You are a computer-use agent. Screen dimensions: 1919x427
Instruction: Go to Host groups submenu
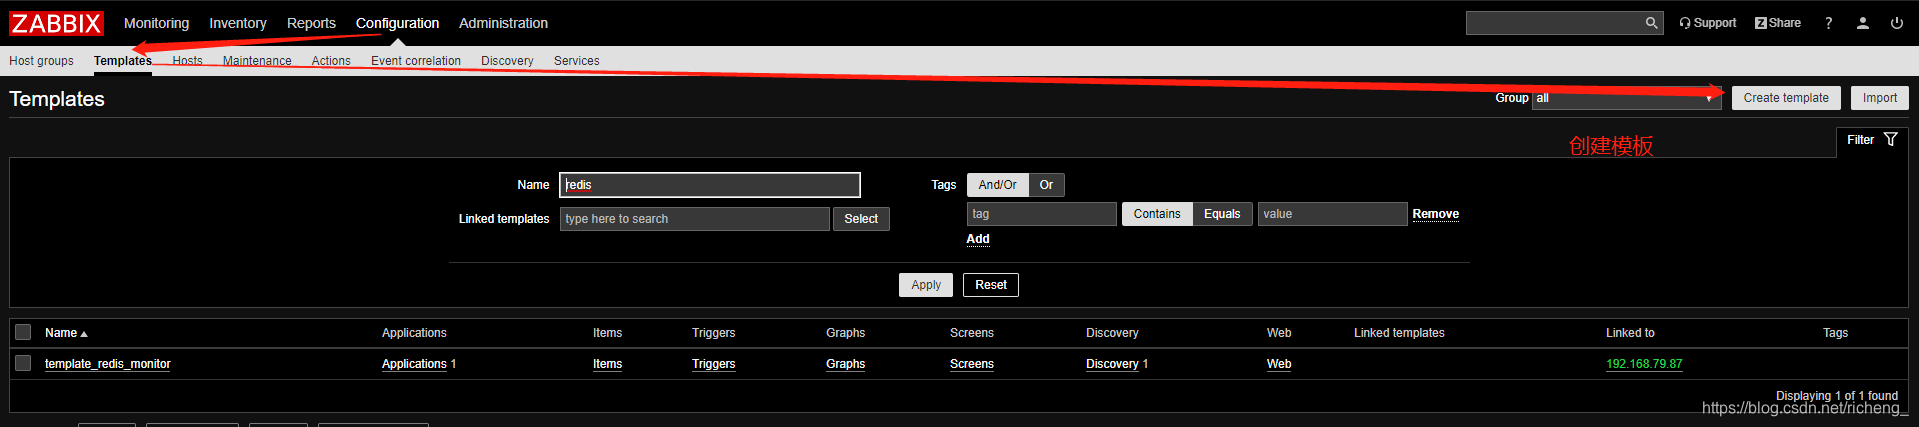41,61
